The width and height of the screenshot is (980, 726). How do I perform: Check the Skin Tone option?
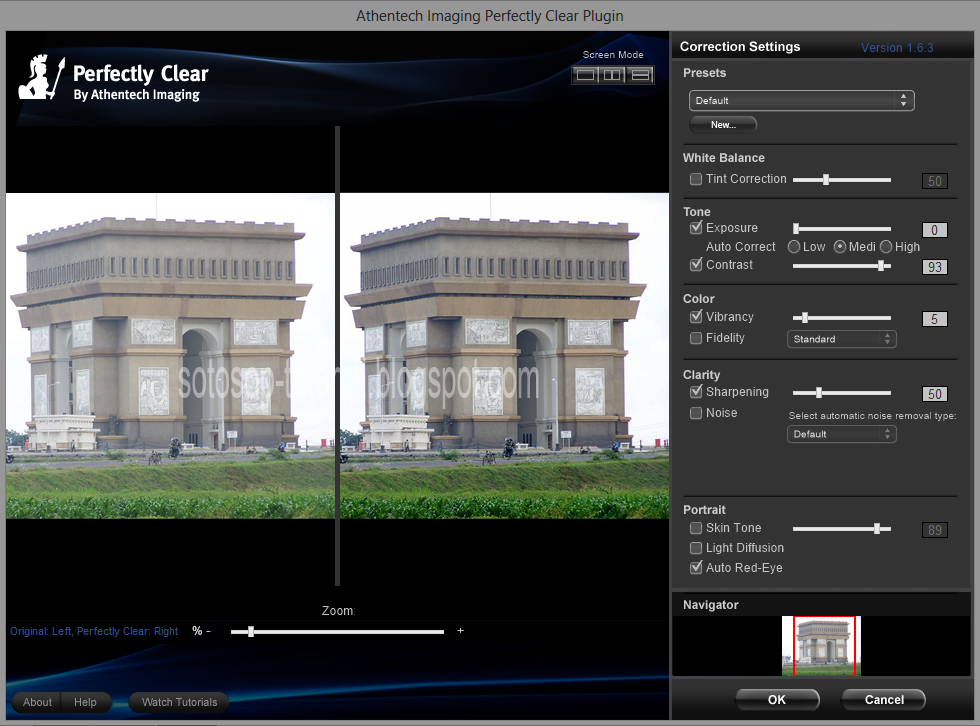pyautogui.click(x=696, y=528)
